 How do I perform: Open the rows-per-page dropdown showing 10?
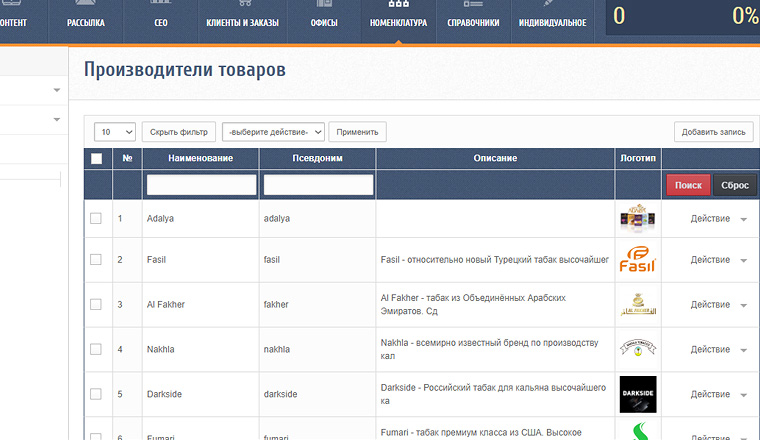[115, 131]
